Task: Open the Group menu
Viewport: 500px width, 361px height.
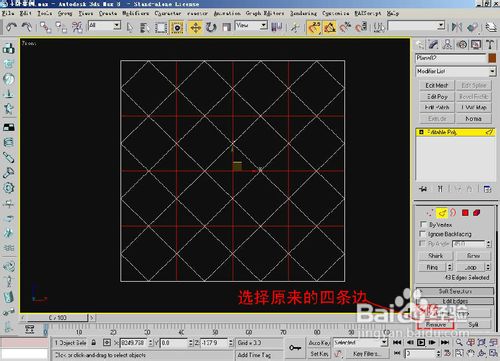Action: coord(65,13)
